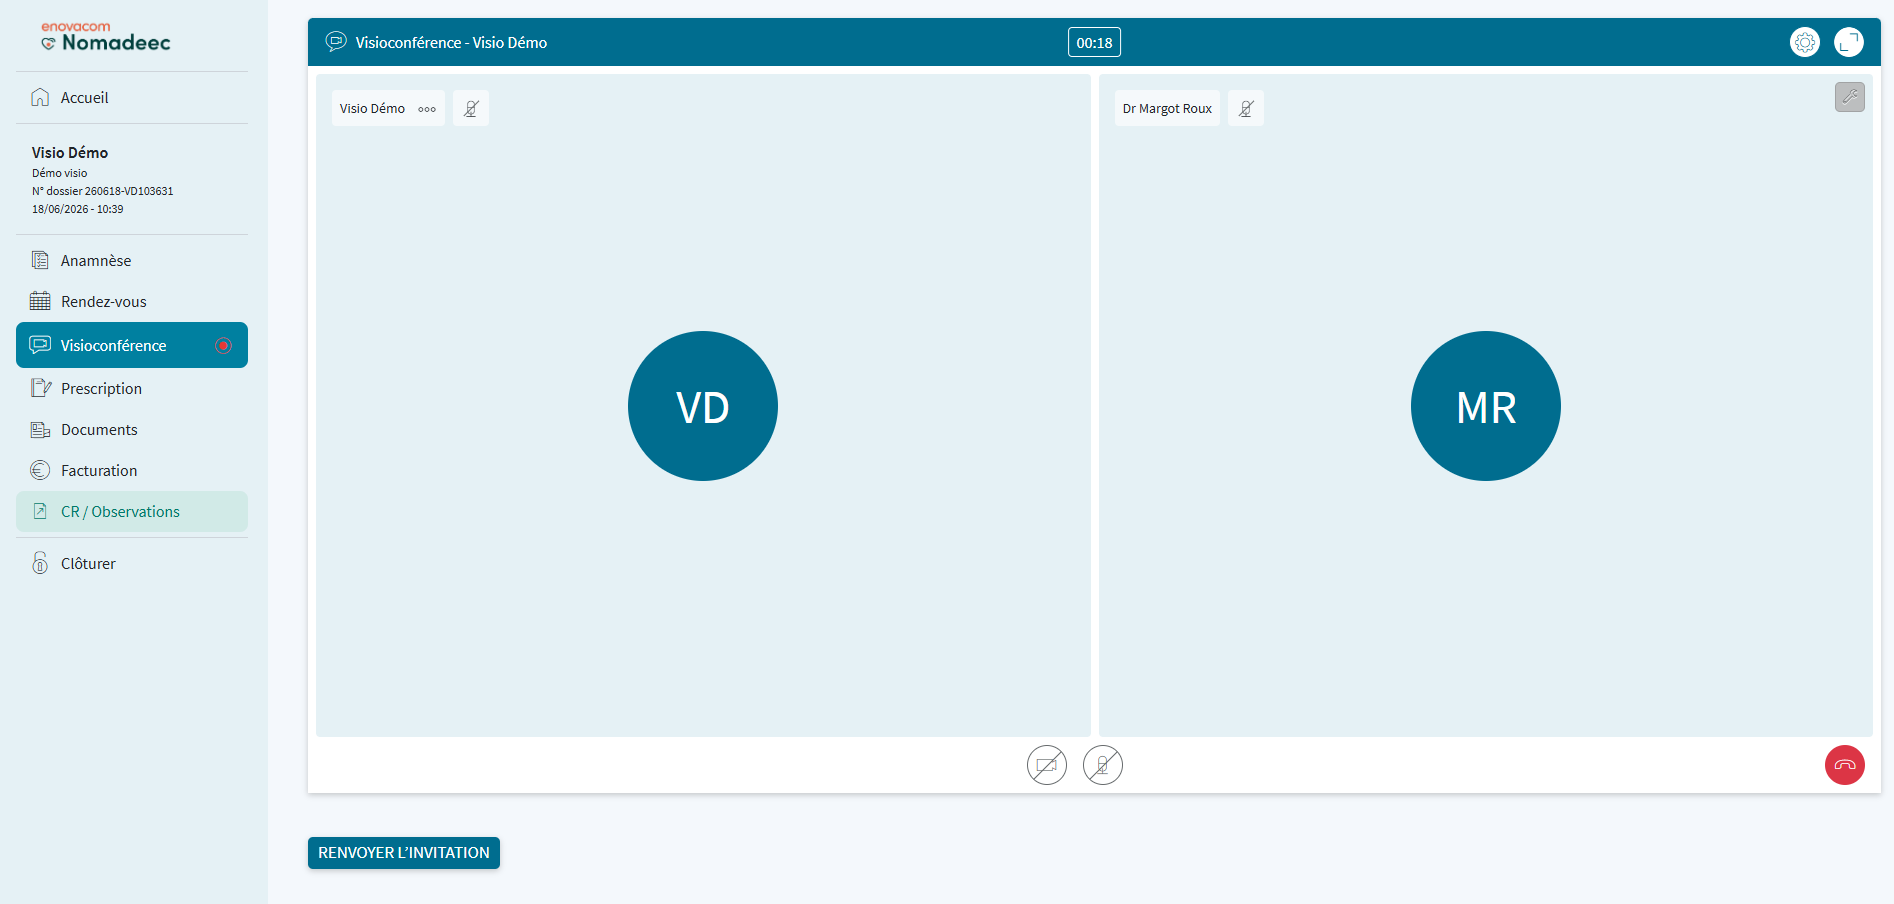Toggle microphone mute button in bottom controls
This screenshot has width=1894, height=904.
click(1103, 765)
